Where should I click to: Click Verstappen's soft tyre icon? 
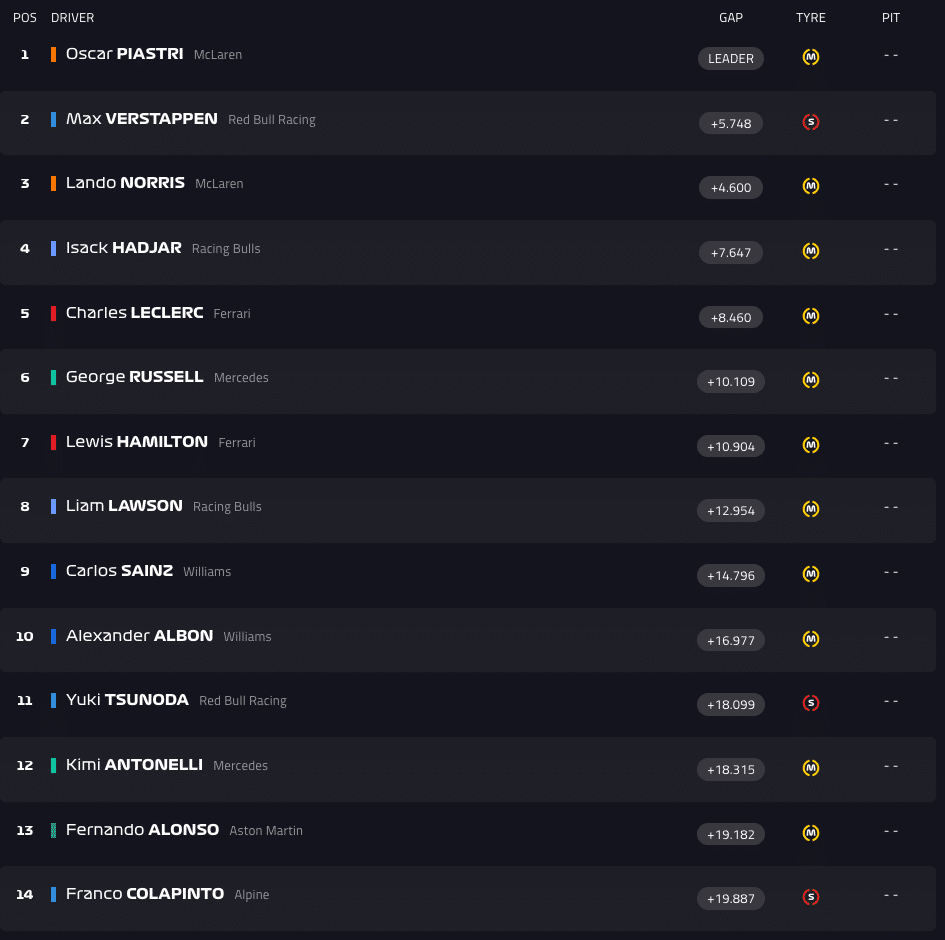[811, 122]
